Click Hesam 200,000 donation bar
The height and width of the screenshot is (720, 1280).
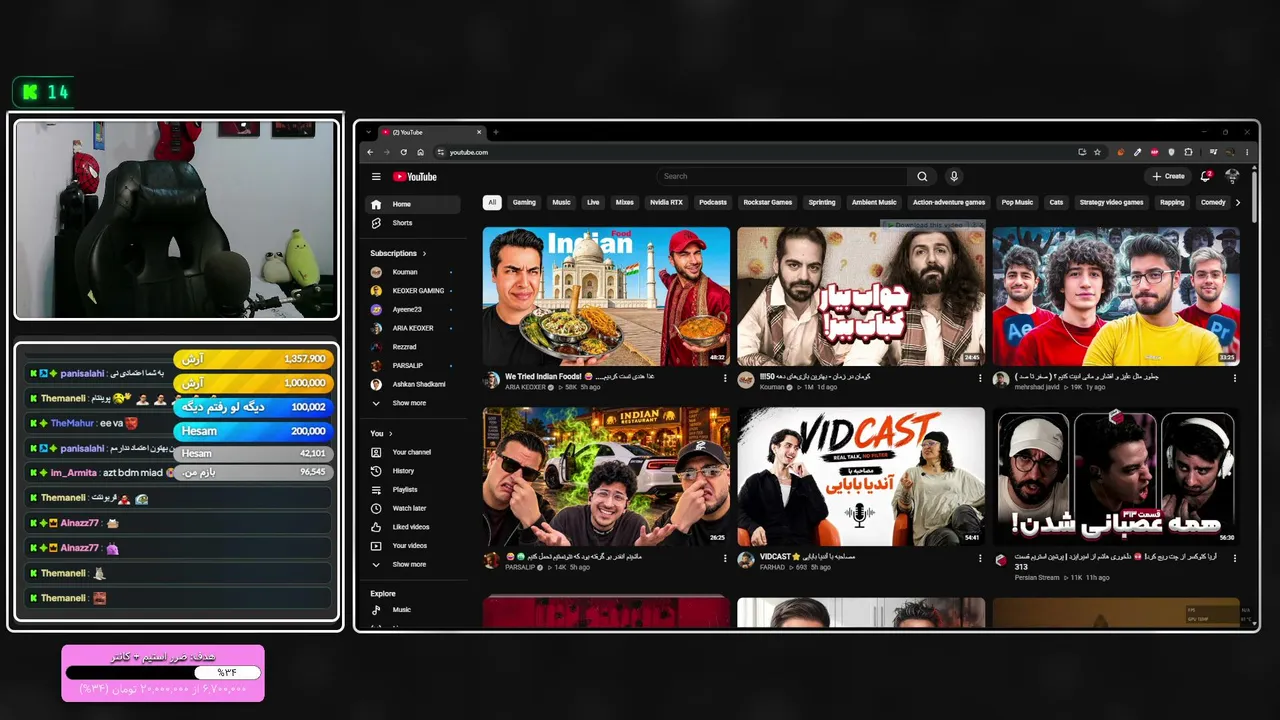[x=253, y=431]
